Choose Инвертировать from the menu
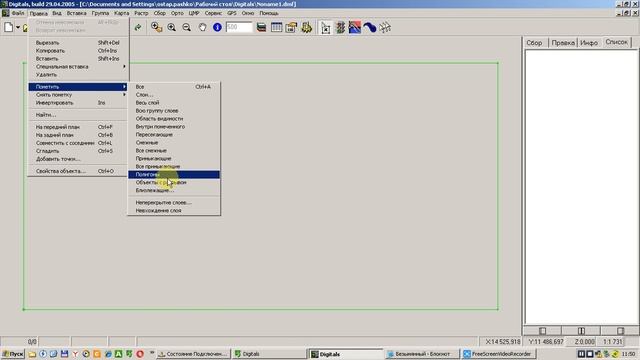The image size is (640, 360). 78,103
